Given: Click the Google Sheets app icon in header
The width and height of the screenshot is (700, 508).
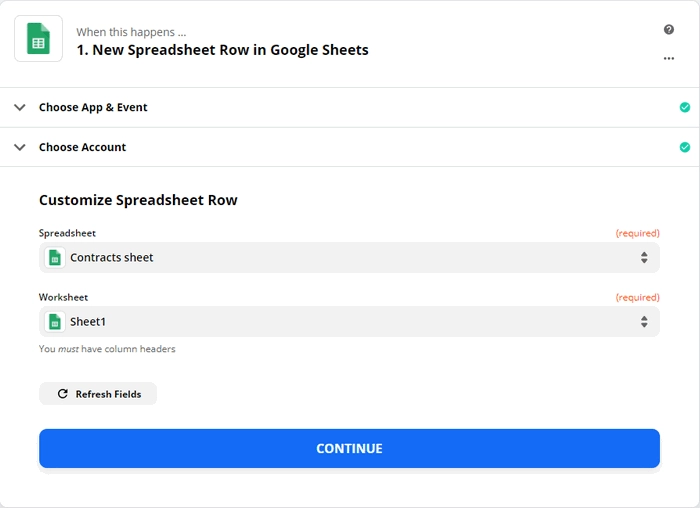Looking at the screenshot, I should tap(38, 38).
